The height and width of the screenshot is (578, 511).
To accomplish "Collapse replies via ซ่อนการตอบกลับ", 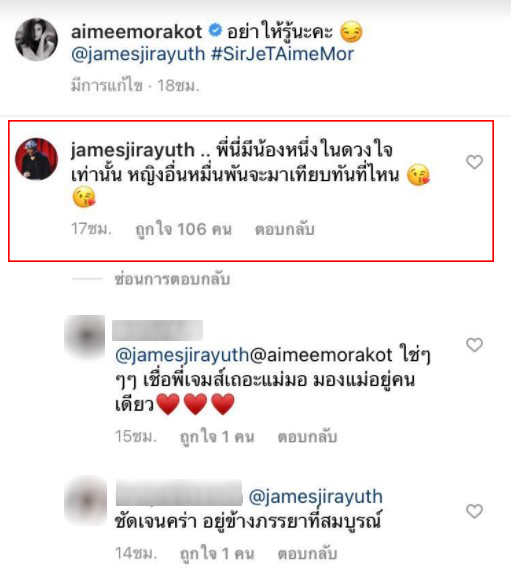I will coord(172,279).
